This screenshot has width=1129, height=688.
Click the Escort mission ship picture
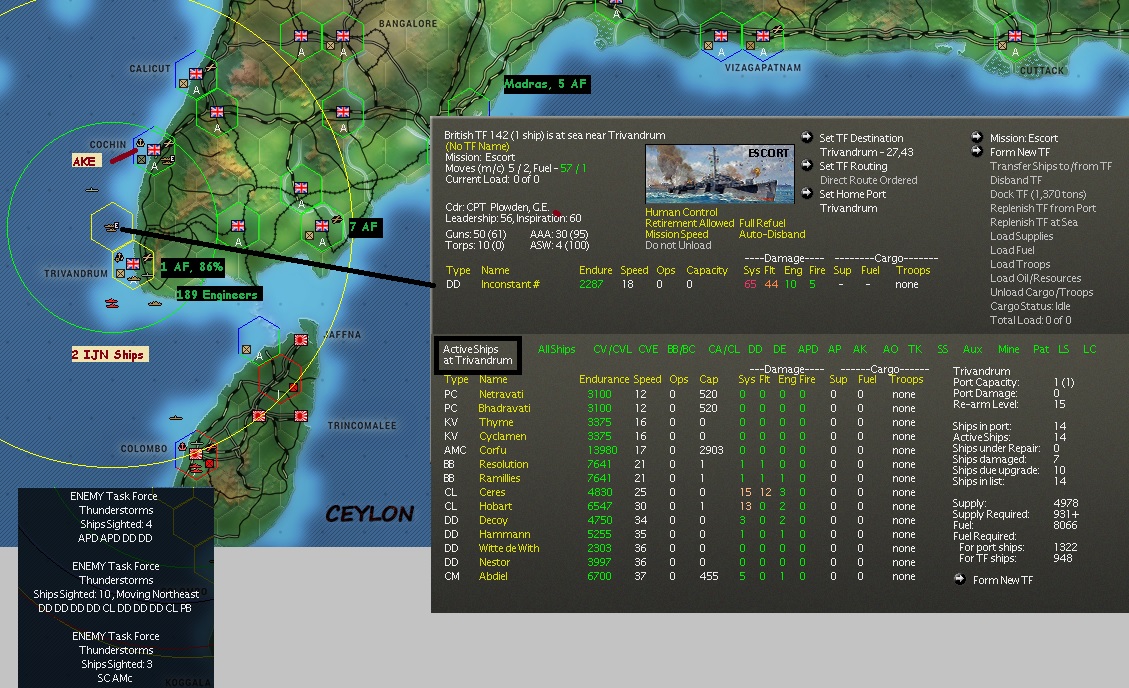[719, 174]
